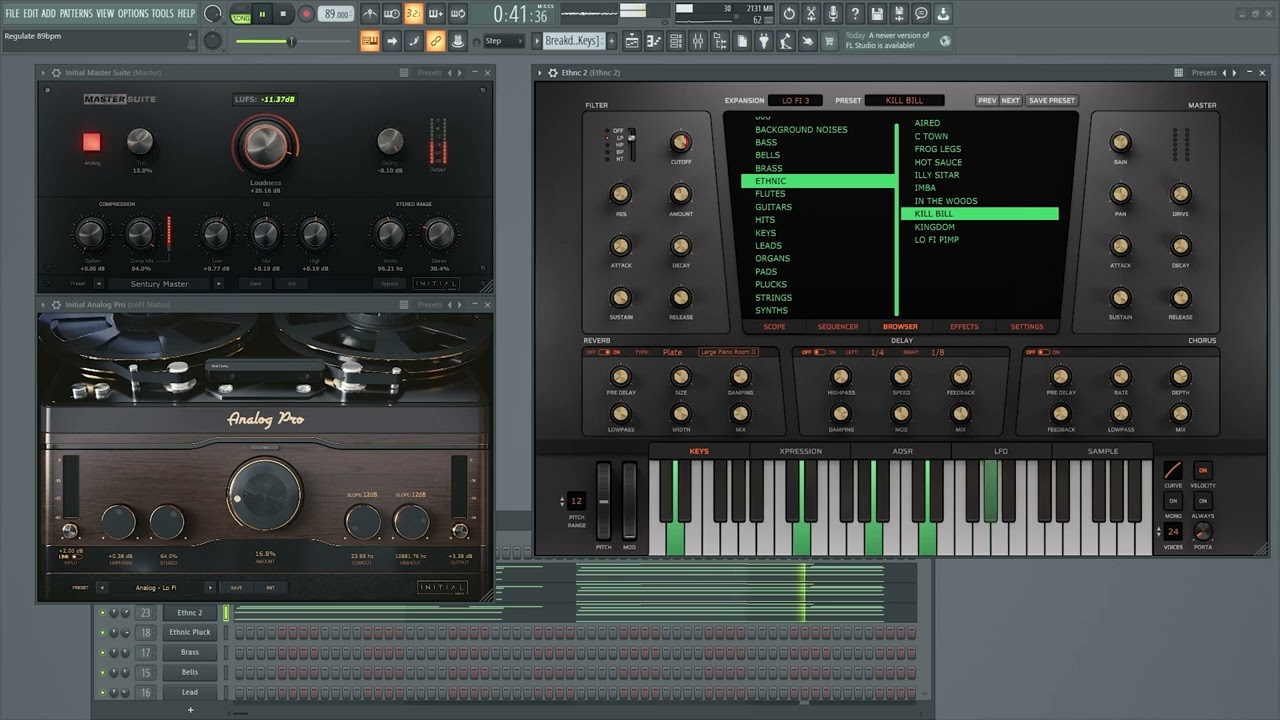The width and height of the screenshot is (1280, 720).
Task: Open the KILL BILL preset selector
Action: tap(904, 100)
